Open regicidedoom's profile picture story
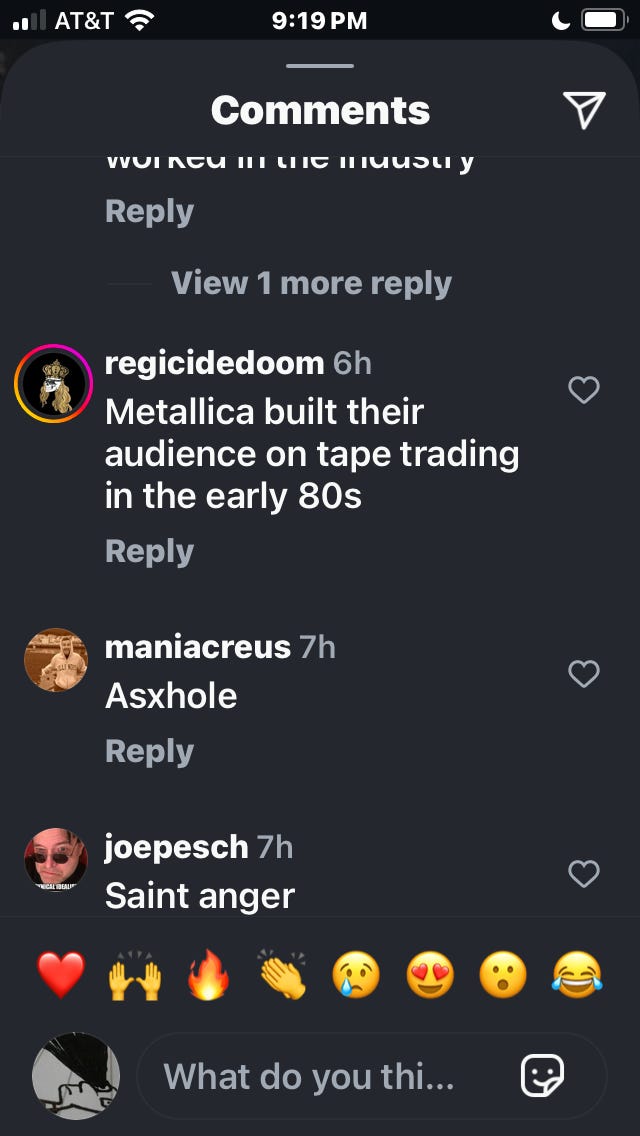This screenshot has width=640, height=1136. [x=54, y=383]
